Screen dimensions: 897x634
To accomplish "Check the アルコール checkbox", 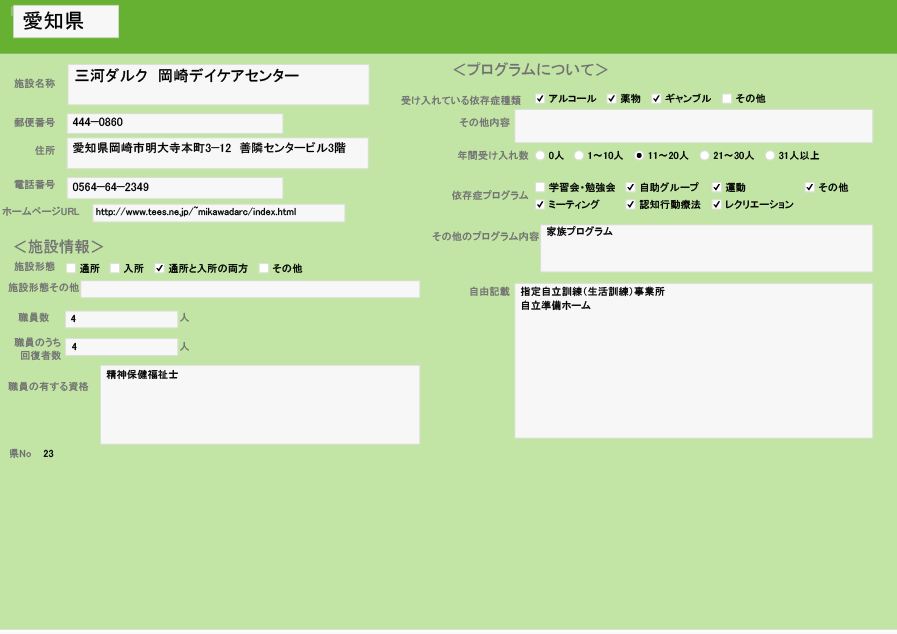I will 540,99.
